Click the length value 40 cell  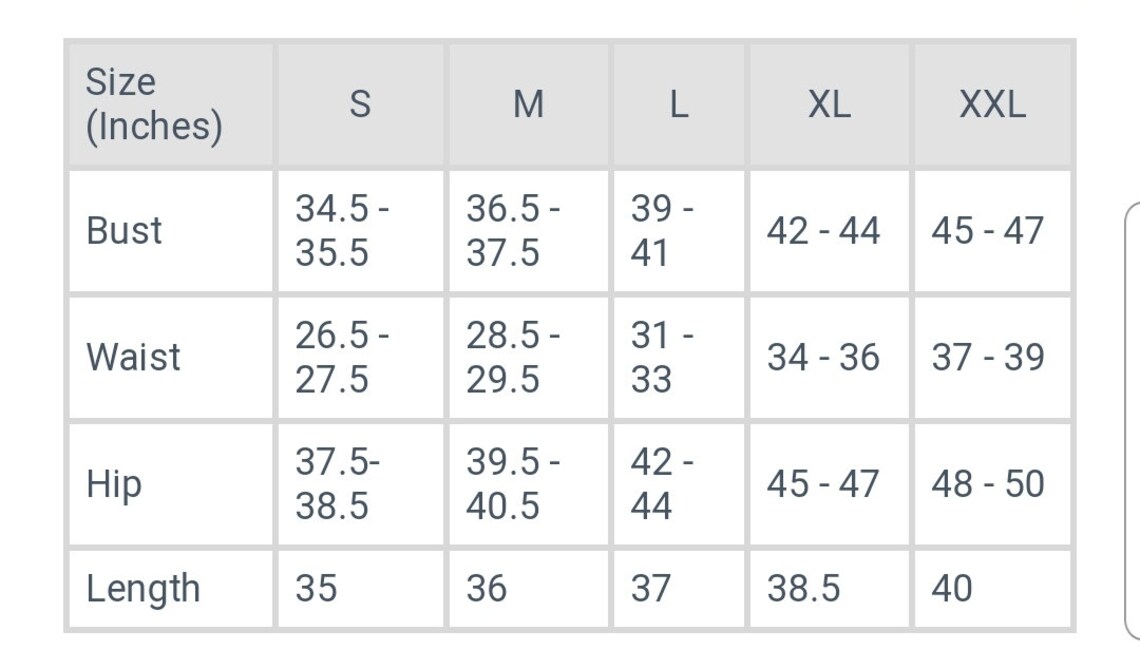click(x=992, y=588)
